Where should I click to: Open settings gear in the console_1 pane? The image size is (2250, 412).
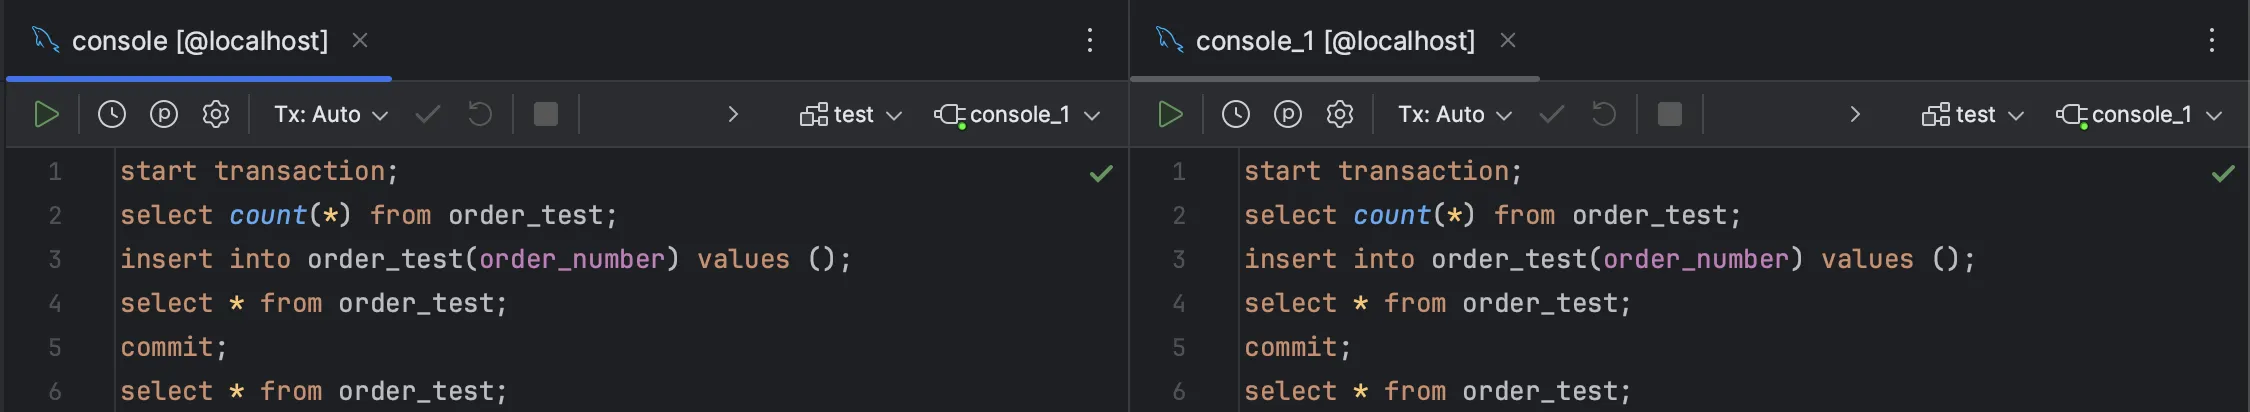pos(1340,114)
